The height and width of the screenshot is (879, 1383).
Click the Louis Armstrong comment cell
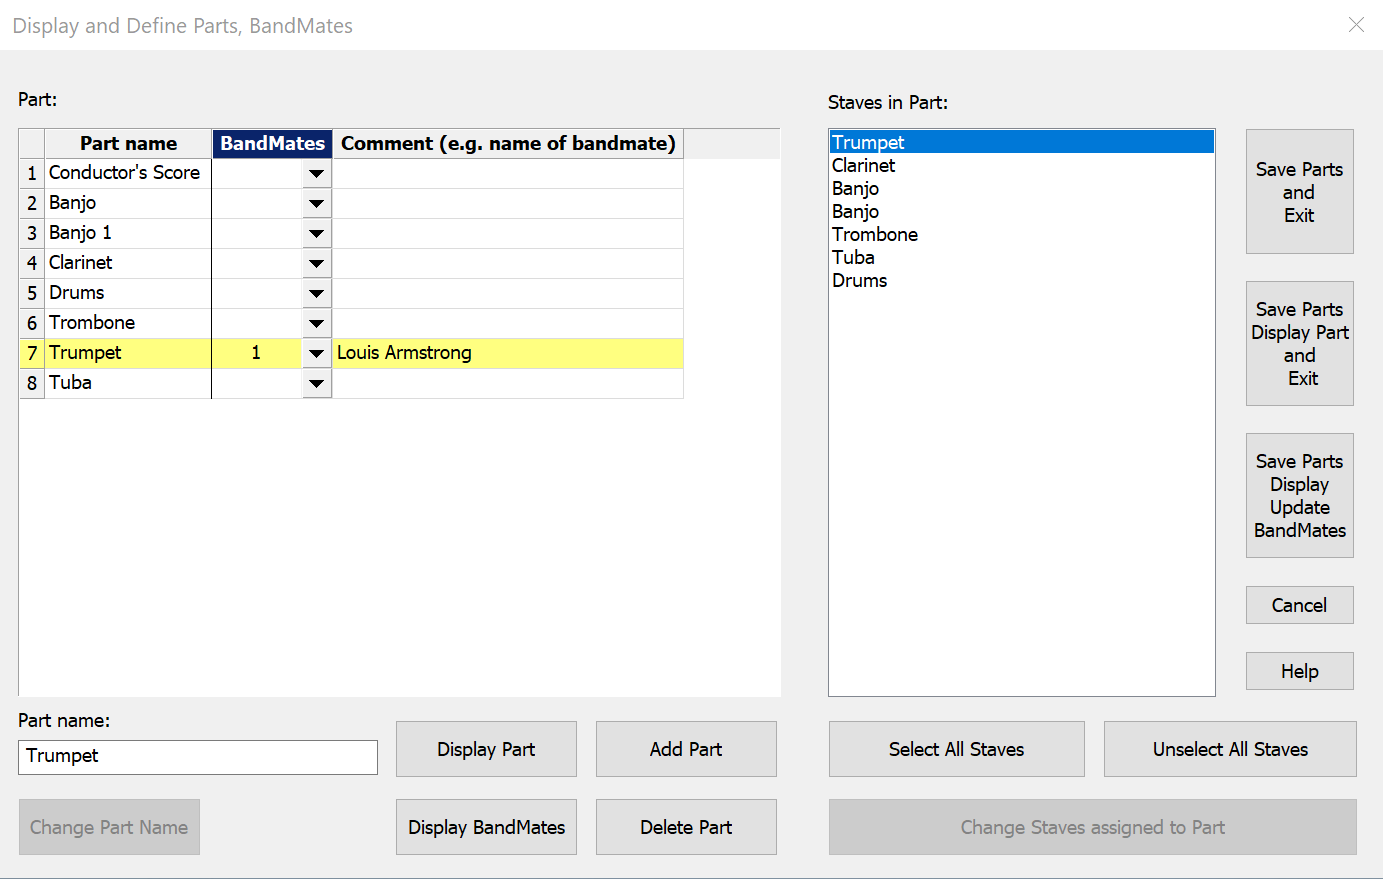[507, 353]
